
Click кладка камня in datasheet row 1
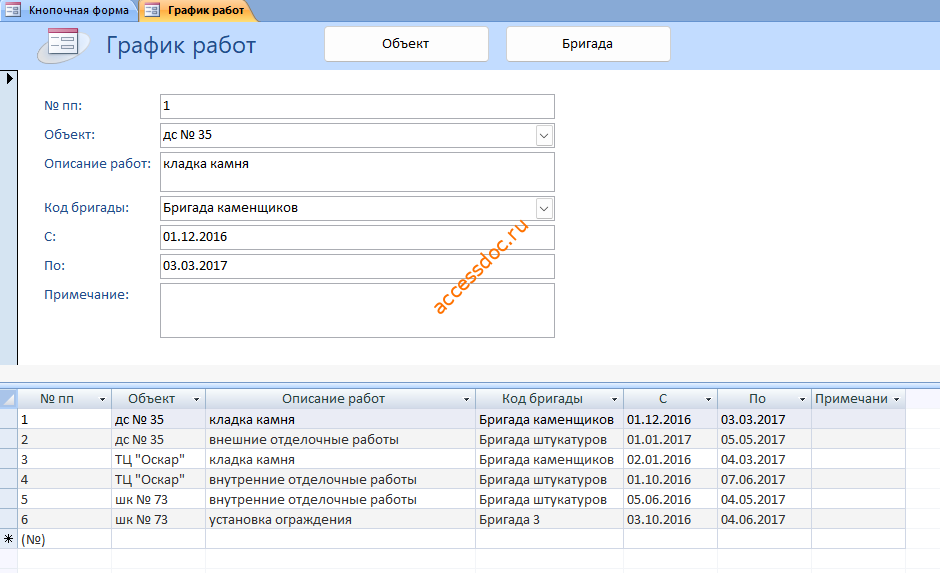pos(340,419)
